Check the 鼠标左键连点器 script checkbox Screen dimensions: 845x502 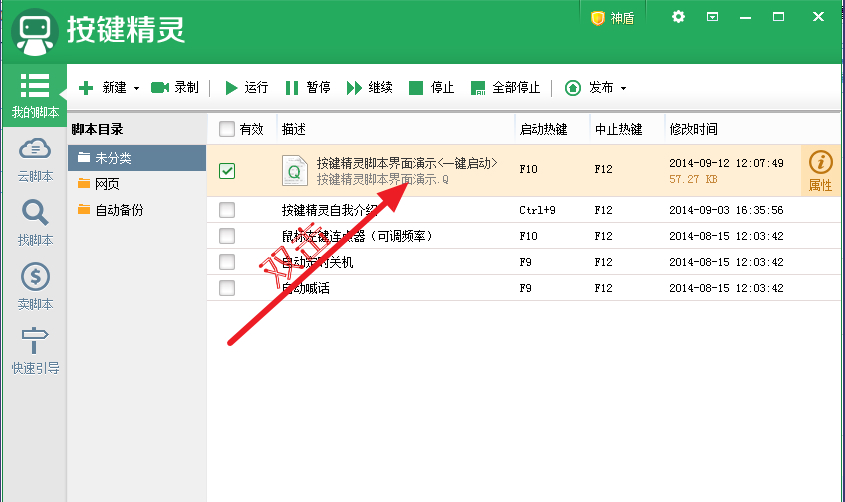pyautogui.click(x=227, y=235)
